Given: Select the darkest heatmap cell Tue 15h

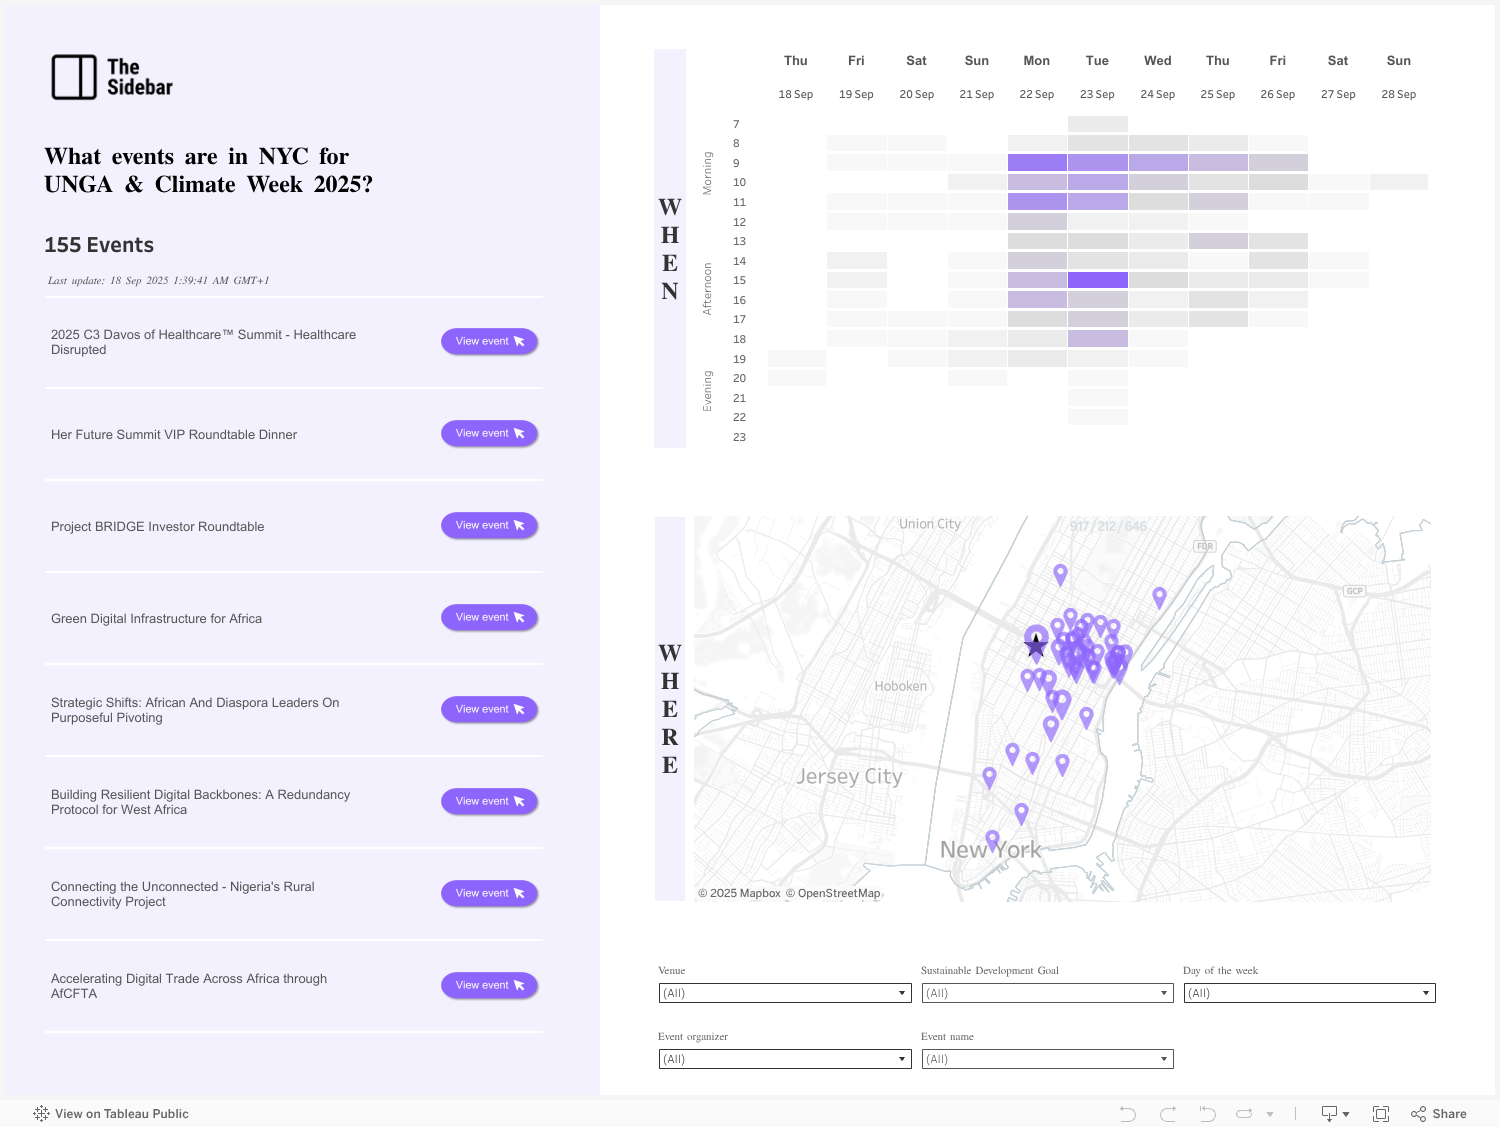Looking at the screenshot, I should point(1098,280).
